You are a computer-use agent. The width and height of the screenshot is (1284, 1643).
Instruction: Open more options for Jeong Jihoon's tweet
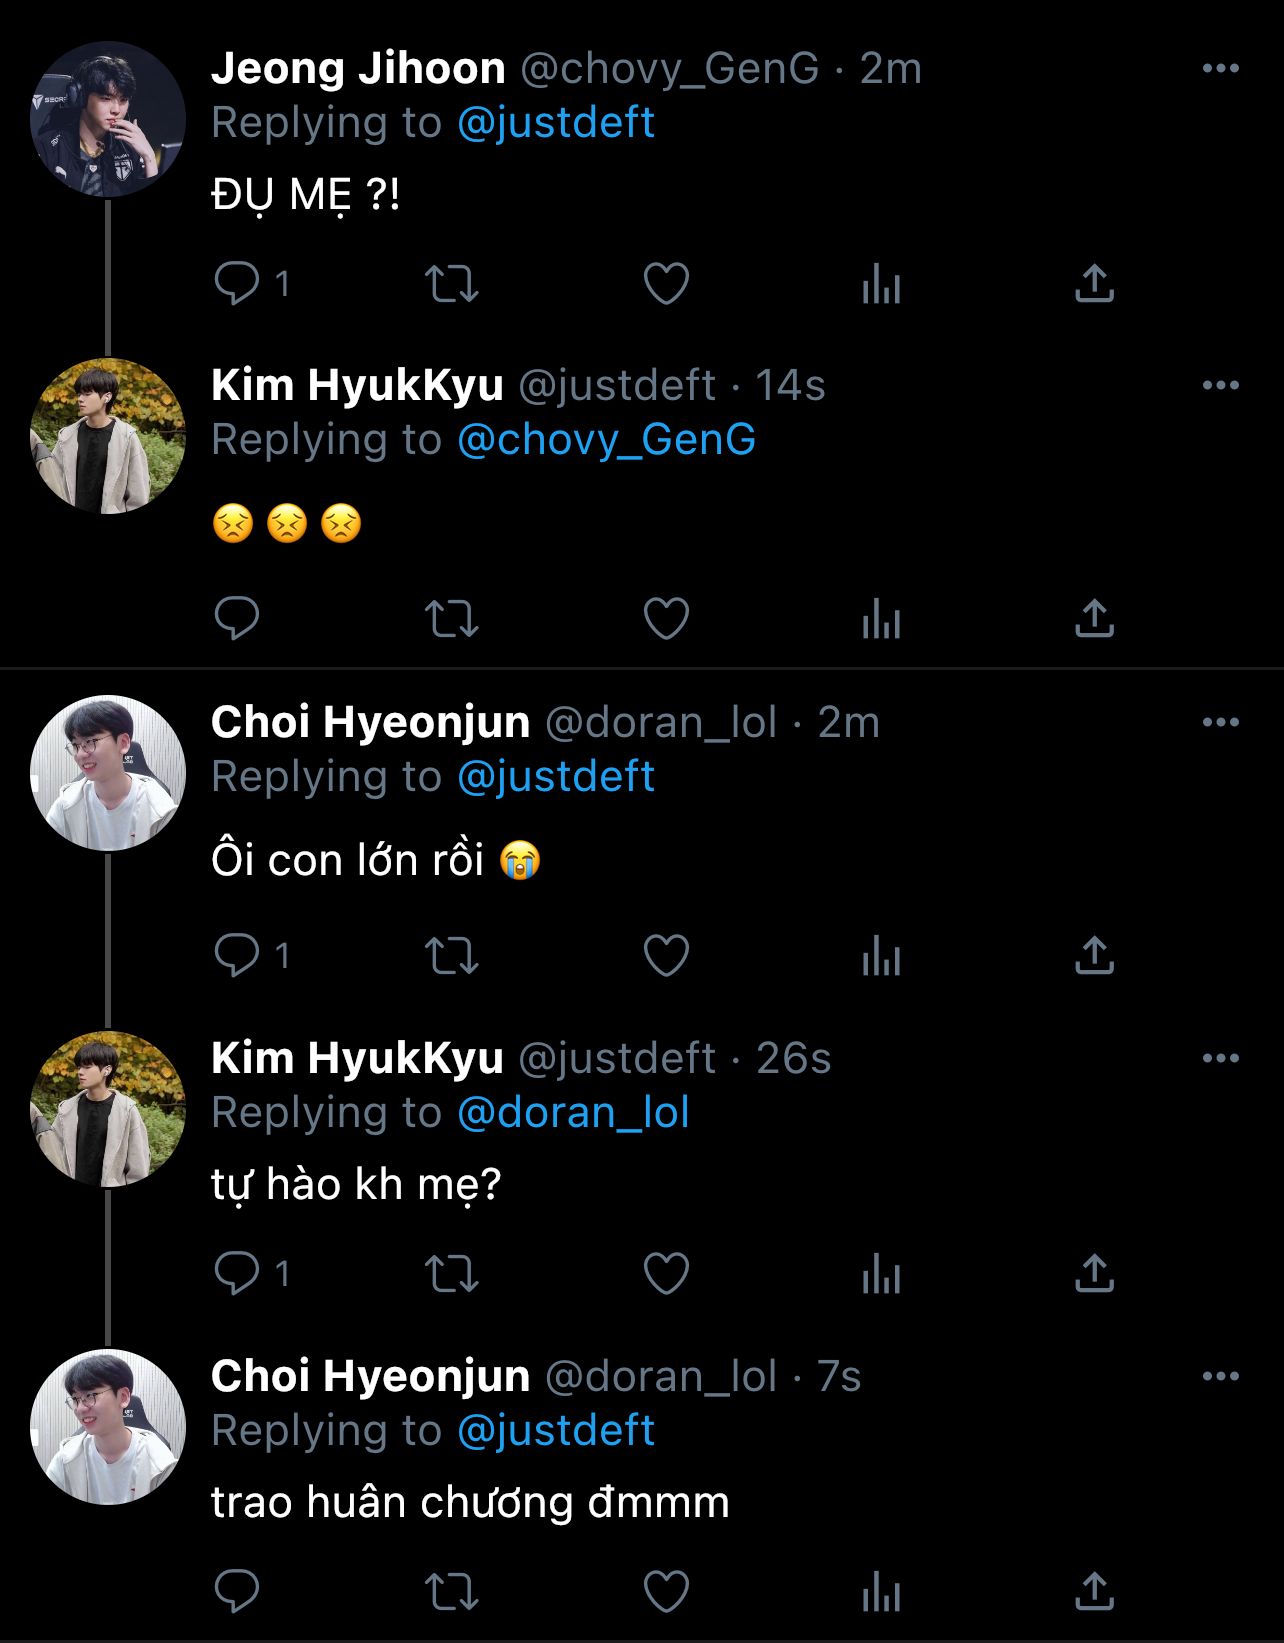pyautogui.click(x=1220, y=68)
